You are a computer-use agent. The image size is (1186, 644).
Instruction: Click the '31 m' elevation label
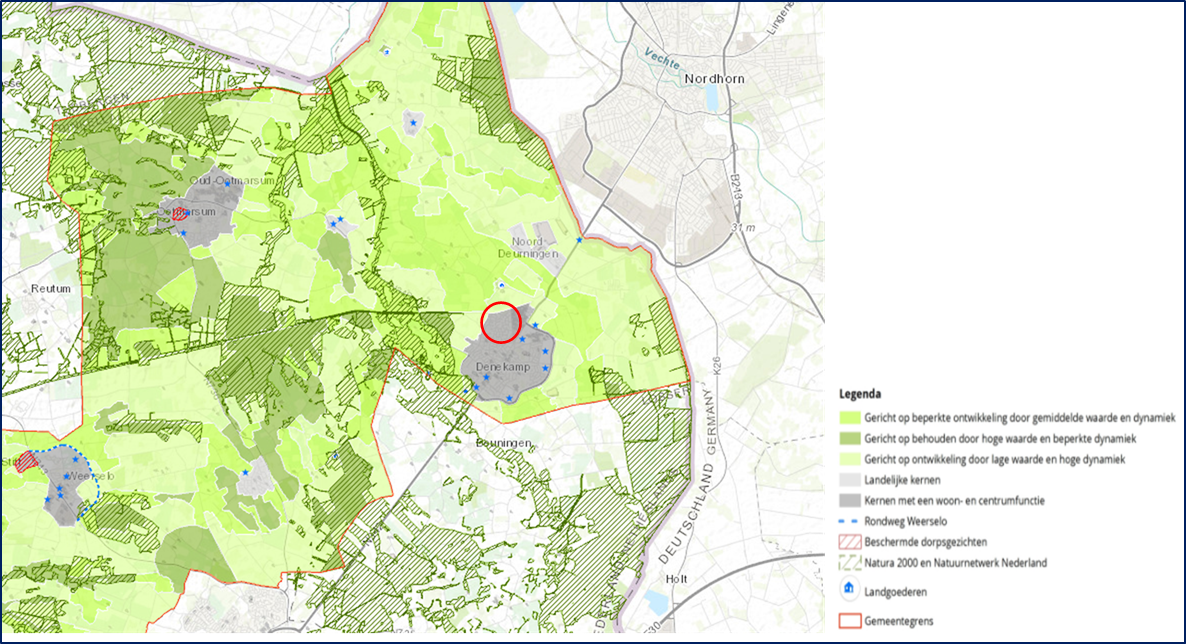(x=744, y=228)
